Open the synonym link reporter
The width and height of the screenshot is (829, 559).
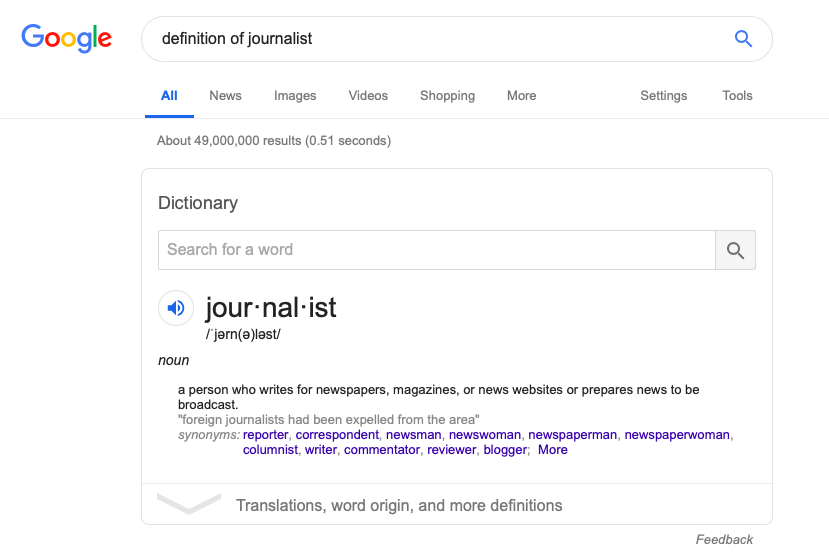coord(265,435)
